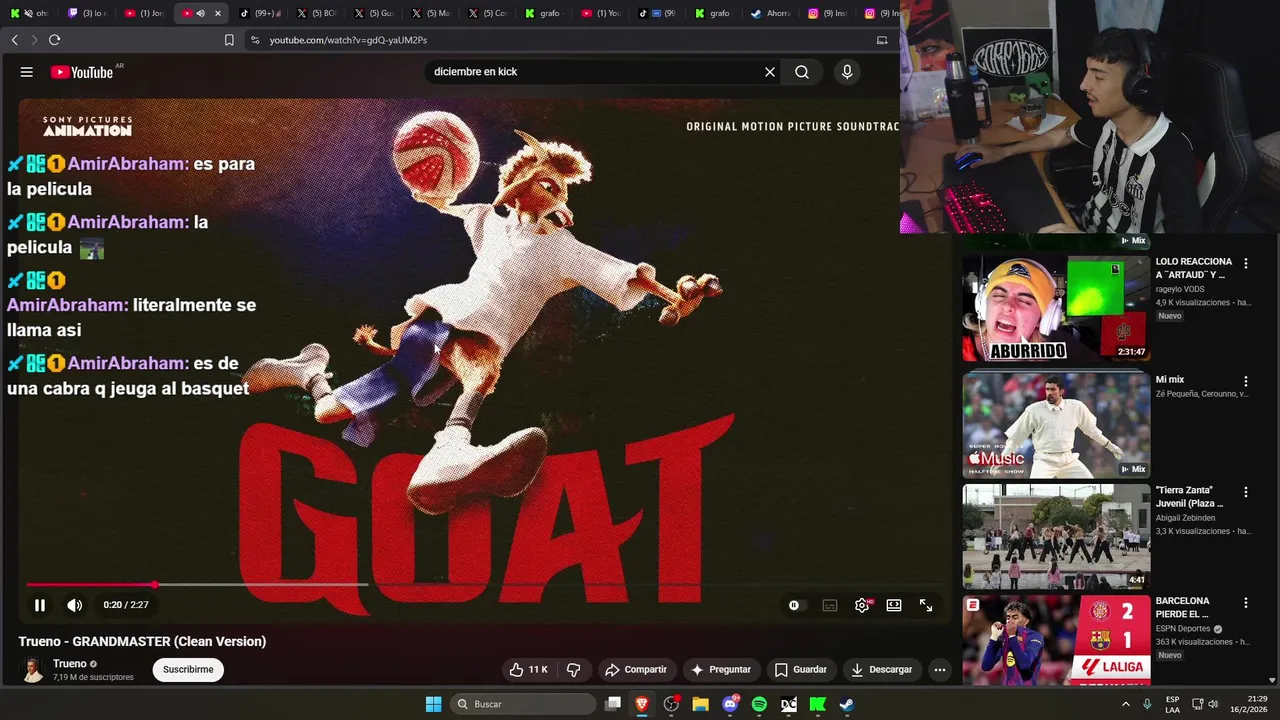Image resolution: width=1280 pixels, height=720 pixels.
Task: Switch to the Kick tab titled 'oh'
Action: 29,13
